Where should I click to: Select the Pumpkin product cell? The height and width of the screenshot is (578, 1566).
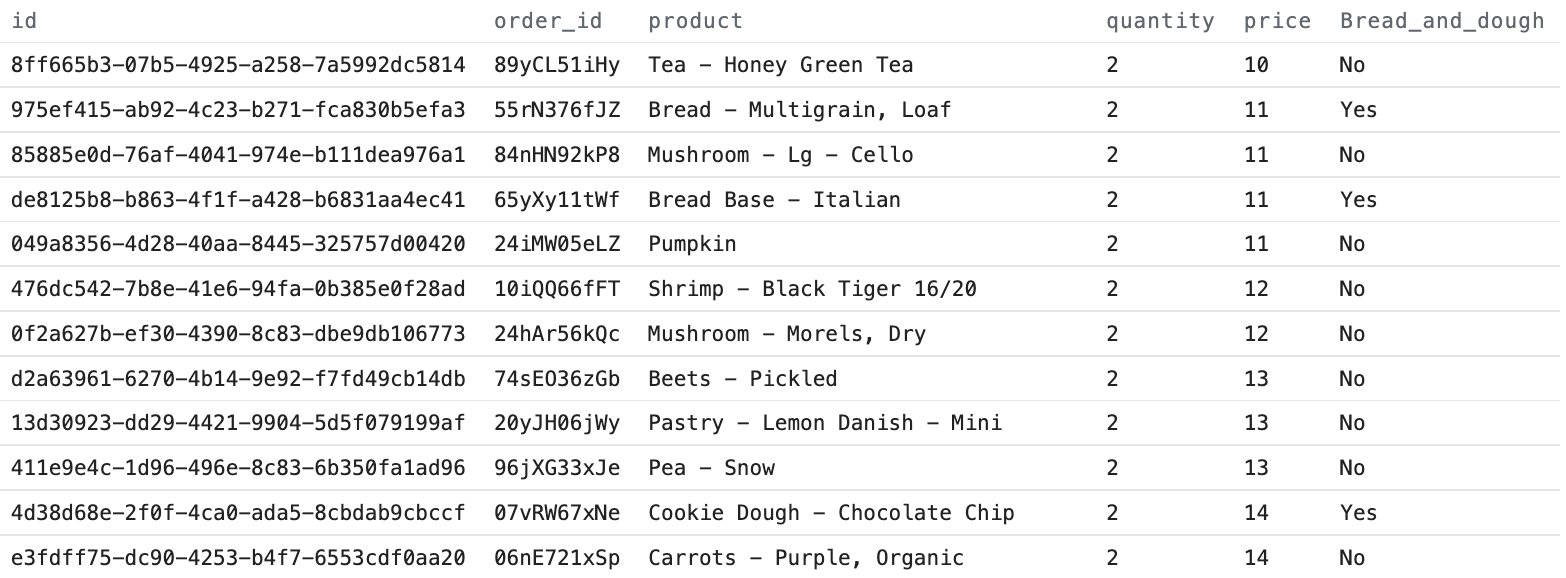coord(692,244)
